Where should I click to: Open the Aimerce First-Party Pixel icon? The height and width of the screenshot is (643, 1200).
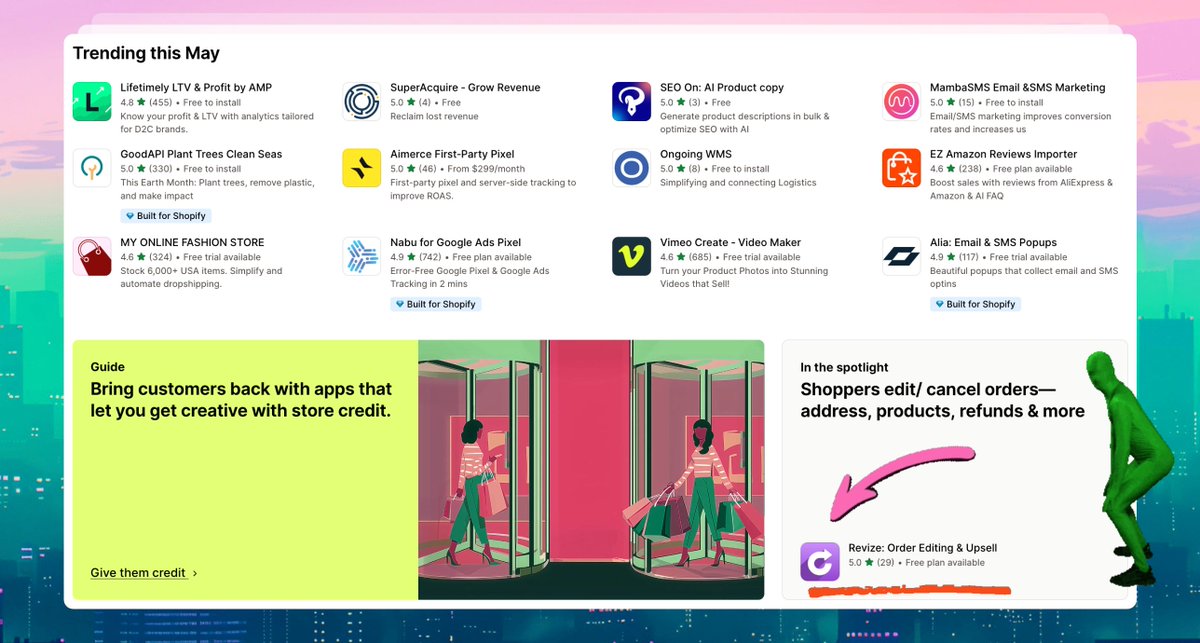(362, 168)
